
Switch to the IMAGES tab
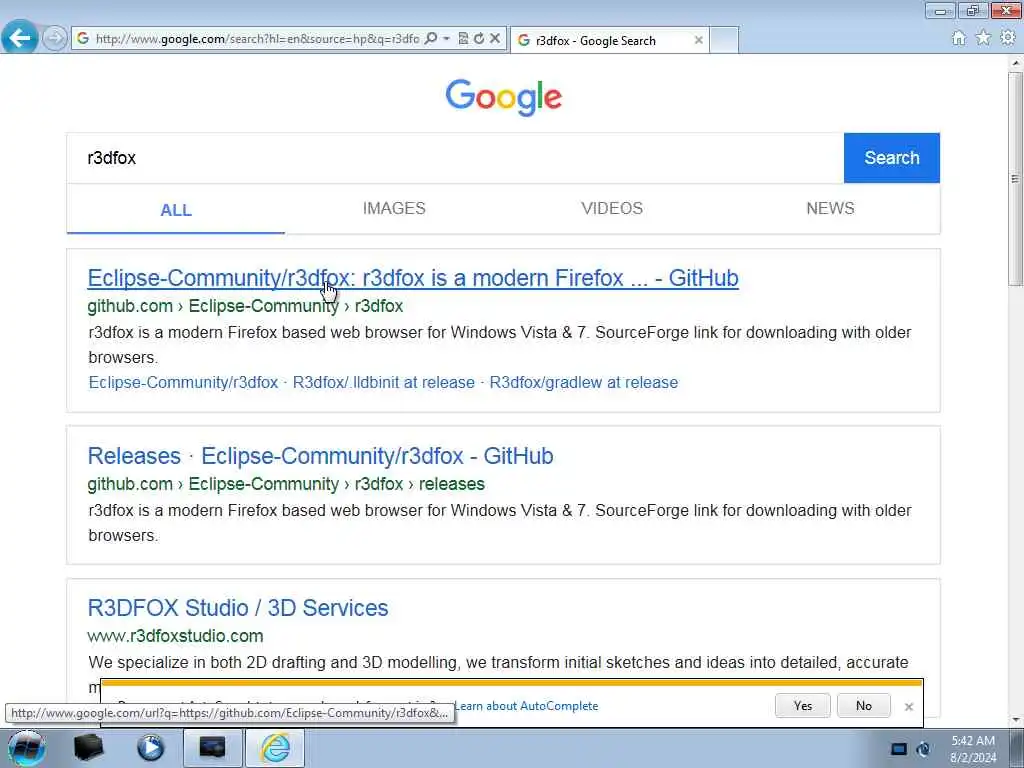click(394, 208)
